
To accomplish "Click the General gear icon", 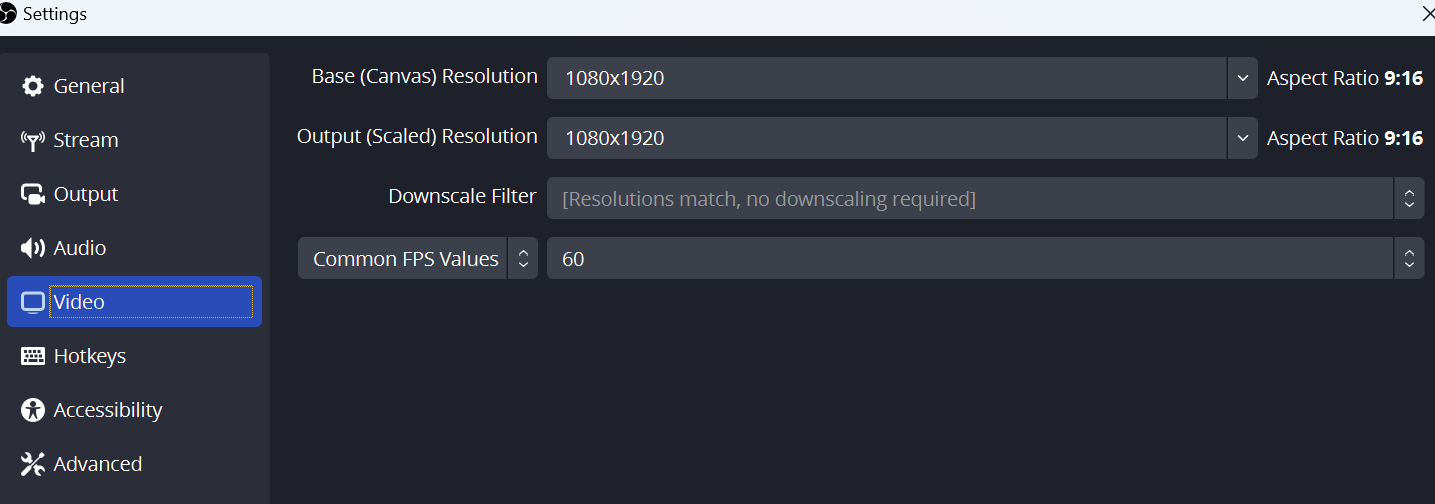I will click(x=33, y=86).
